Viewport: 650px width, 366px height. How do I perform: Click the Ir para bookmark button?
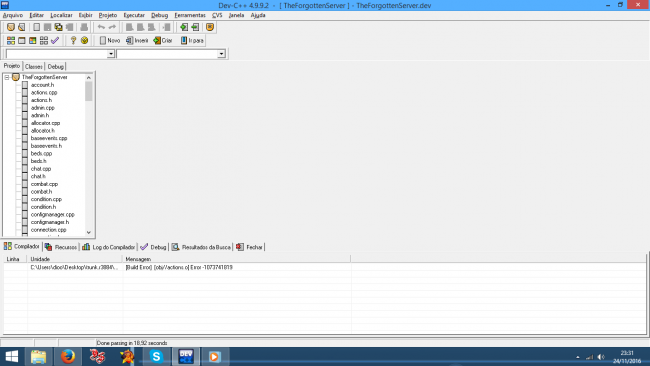pos(192,40)
